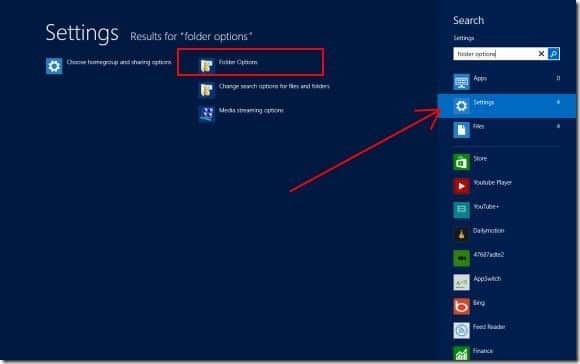Open Media streaming options result

[x=241, y=114]
